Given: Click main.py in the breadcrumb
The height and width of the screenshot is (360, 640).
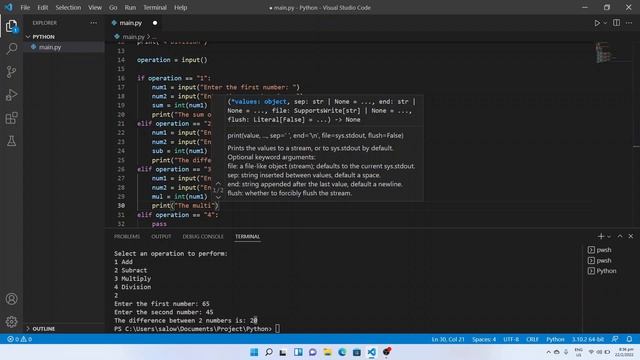Looking at the screenshot, I should tap(133, 37).
